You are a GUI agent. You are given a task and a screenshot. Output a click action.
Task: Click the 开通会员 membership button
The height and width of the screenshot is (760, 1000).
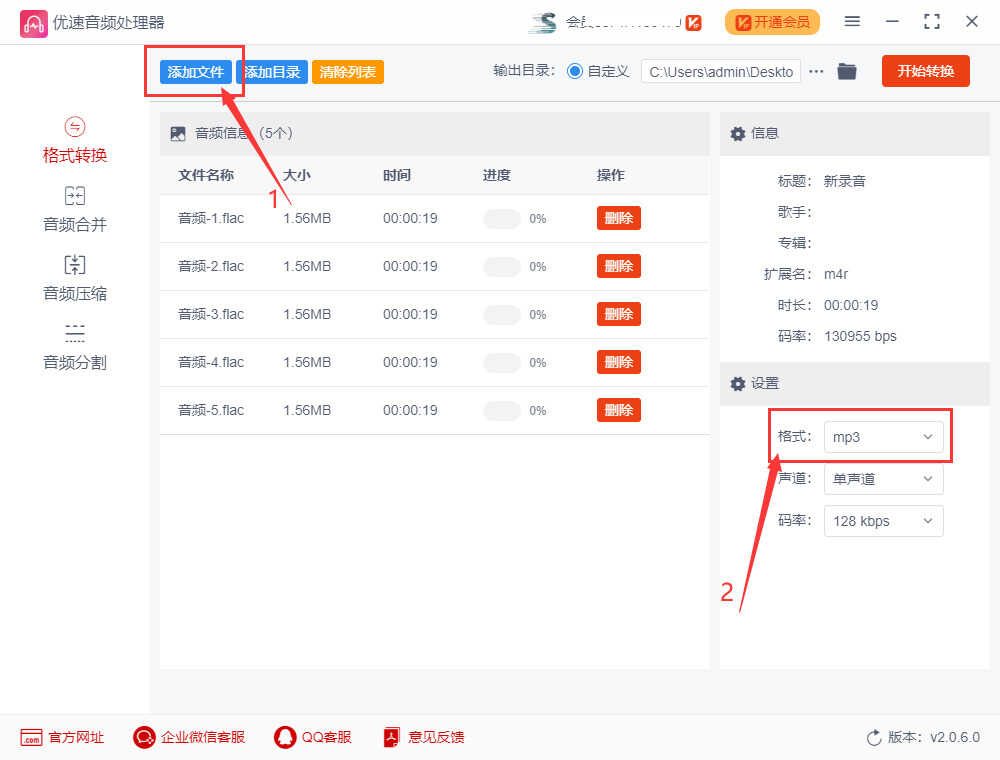772,22
